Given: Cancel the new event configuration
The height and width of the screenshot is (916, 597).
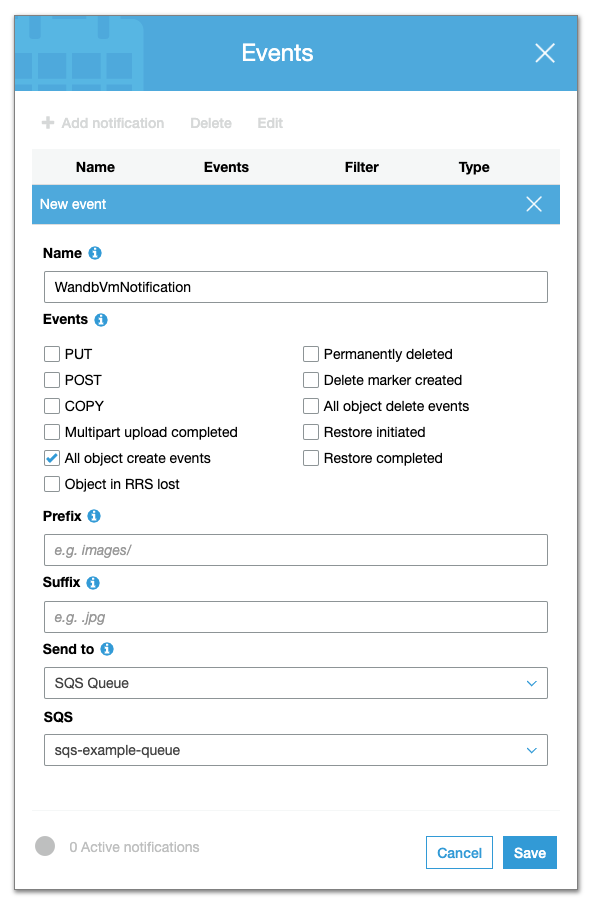Looking at the screenshot, I should tap(459, 852).
